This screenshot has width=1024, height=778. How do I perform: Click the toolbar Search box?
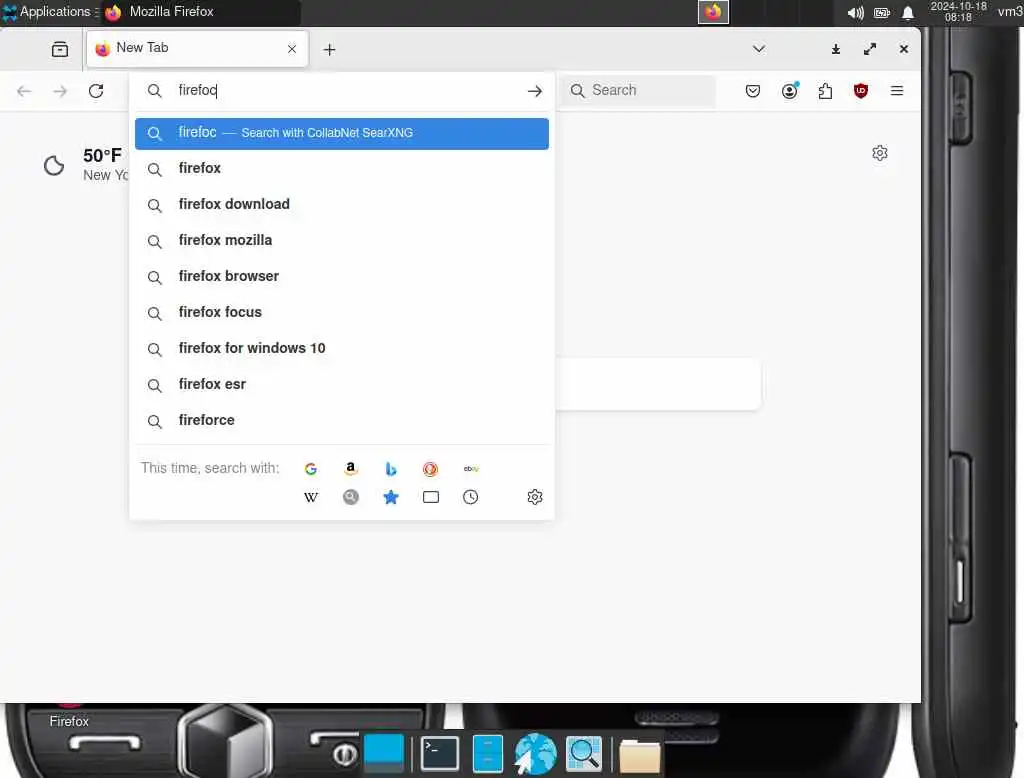click(x=640, y=91)
